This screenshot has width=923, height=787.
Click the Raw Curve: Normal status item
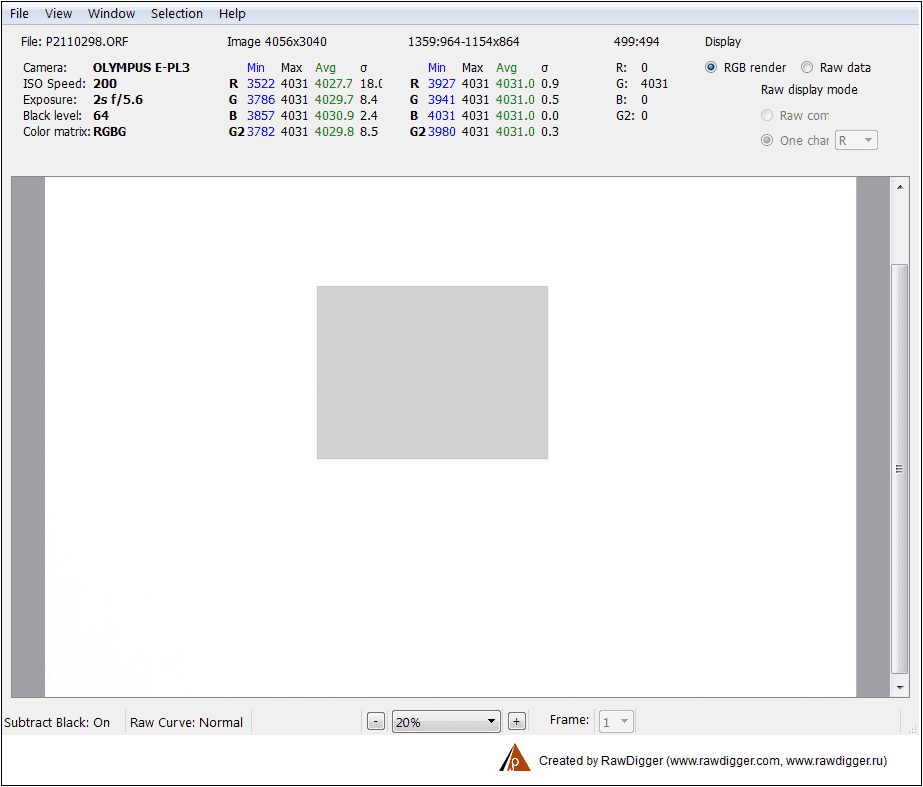(186, 722)
